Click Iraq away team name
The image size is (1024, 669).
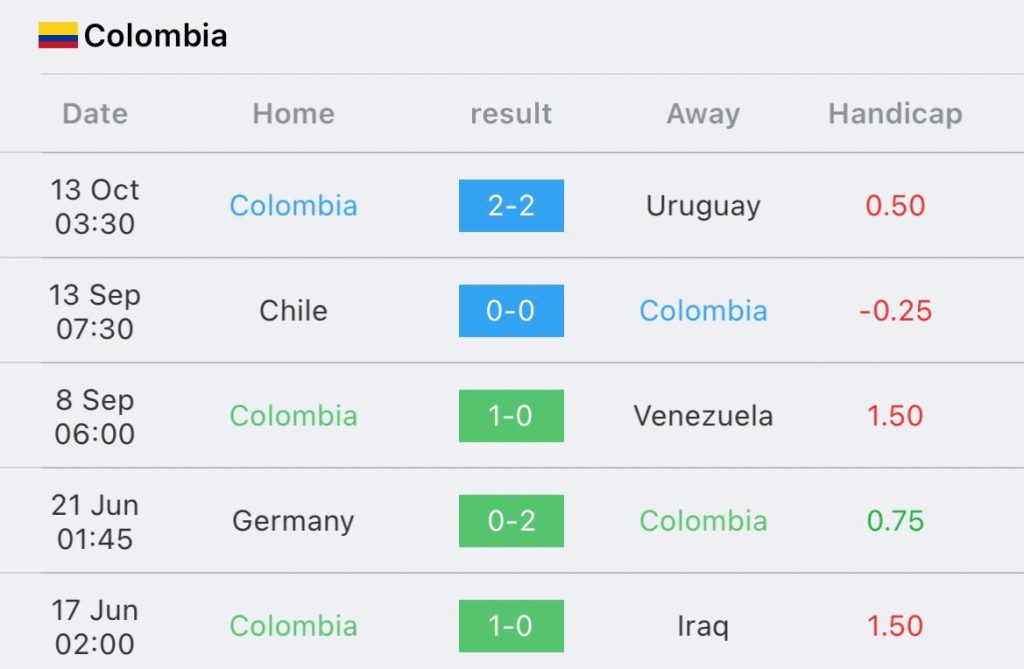[x=703, y=627]
